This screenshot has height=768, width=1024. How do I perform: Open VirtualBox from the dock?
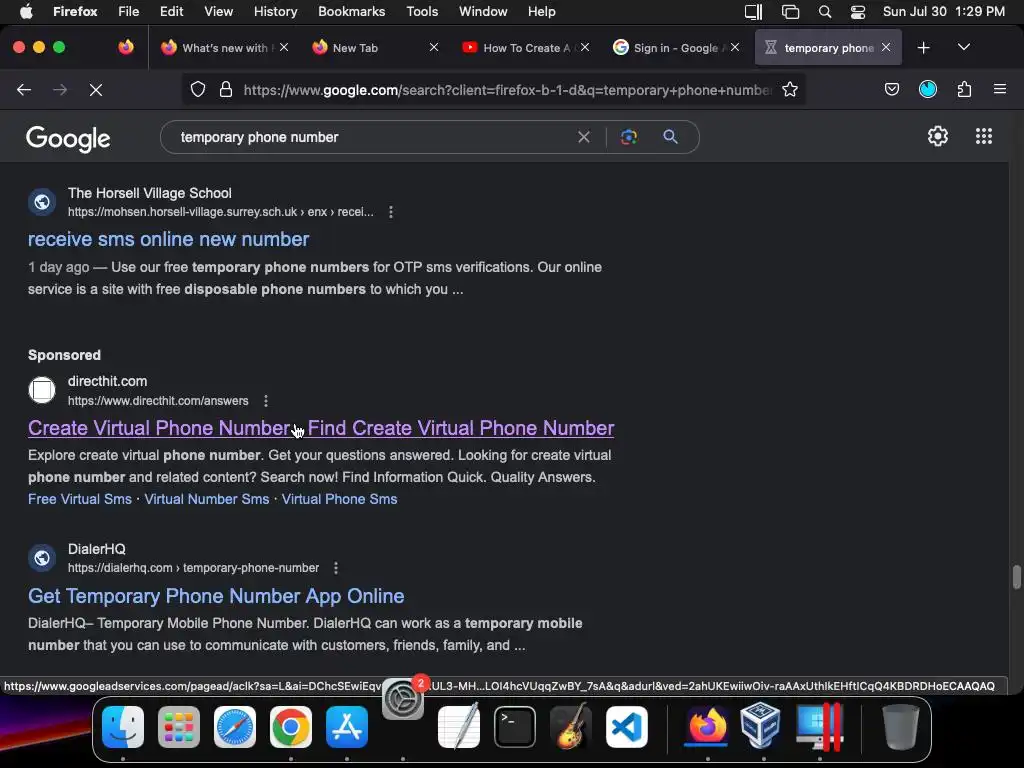coord(760,725)
